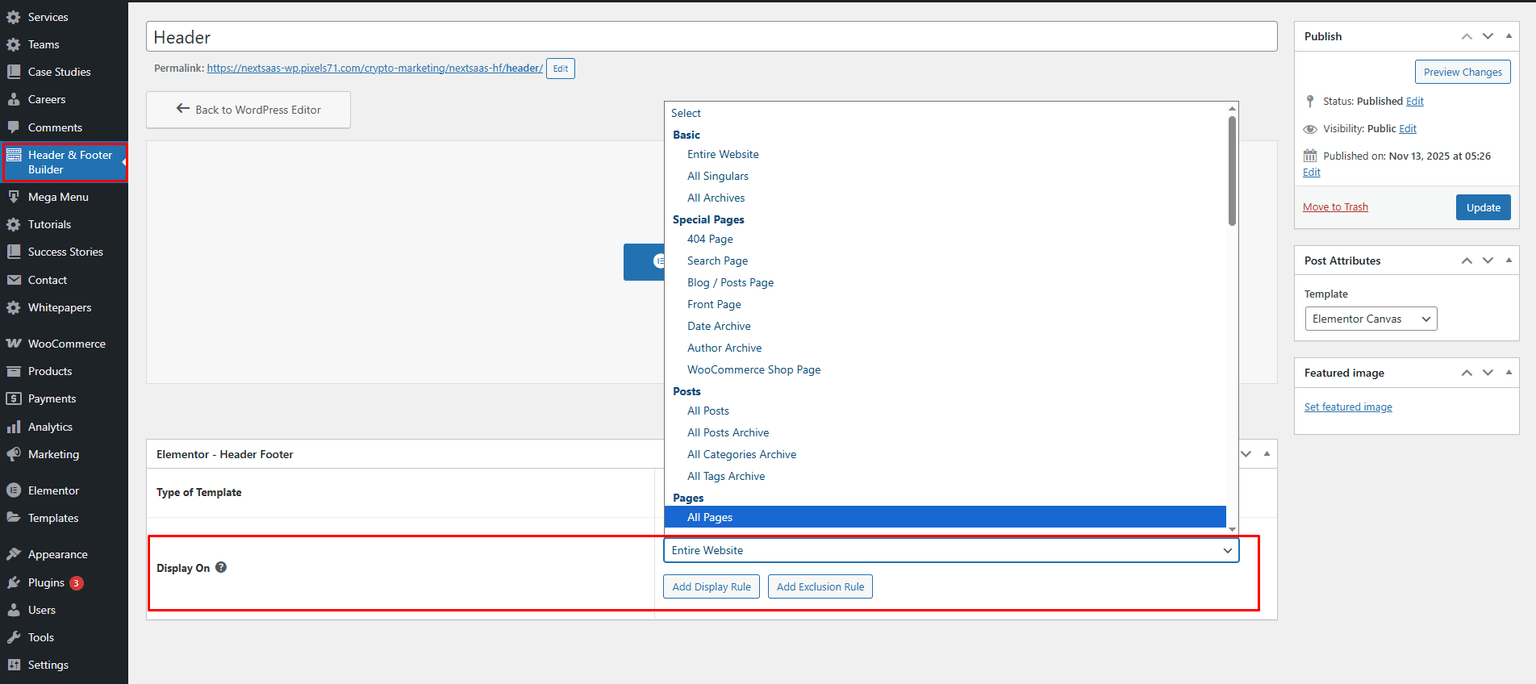Open Header & Footer Builder menu item
The width and height of the screenshot is (1536, 684).
coord(64,161)
